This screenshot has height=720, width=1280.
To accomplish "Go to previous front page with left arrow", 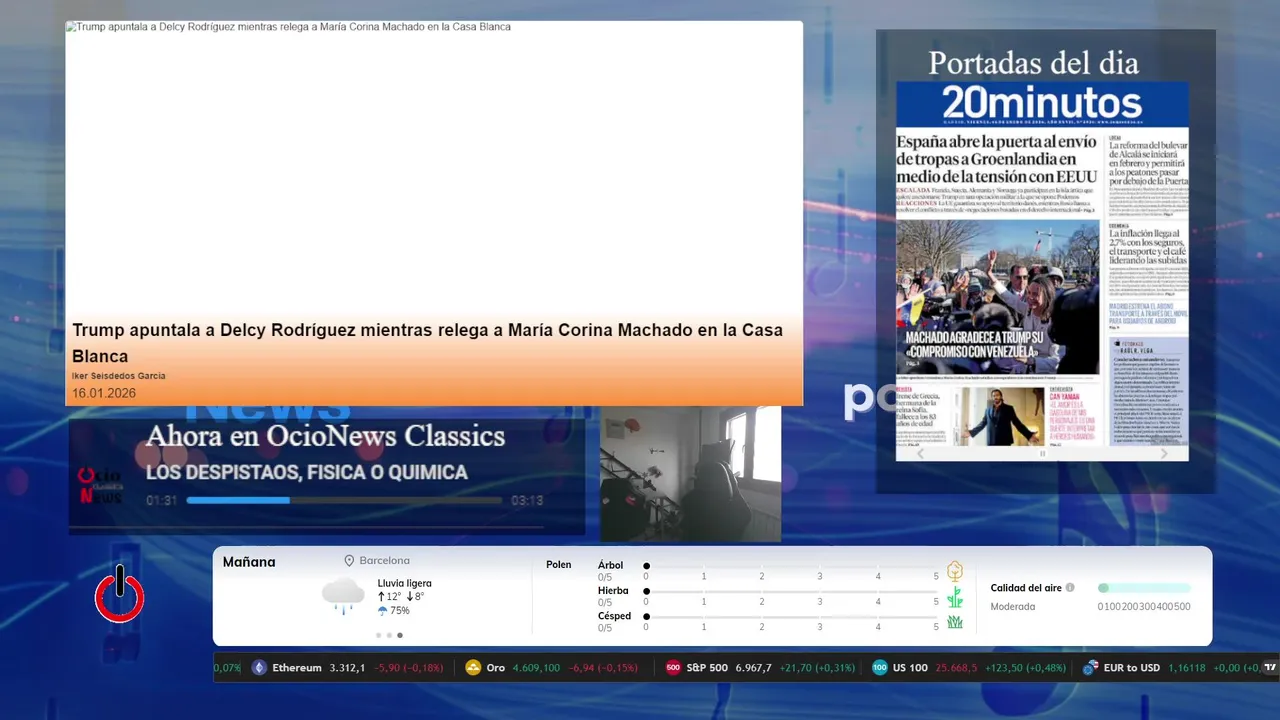I will coord(921,453).
